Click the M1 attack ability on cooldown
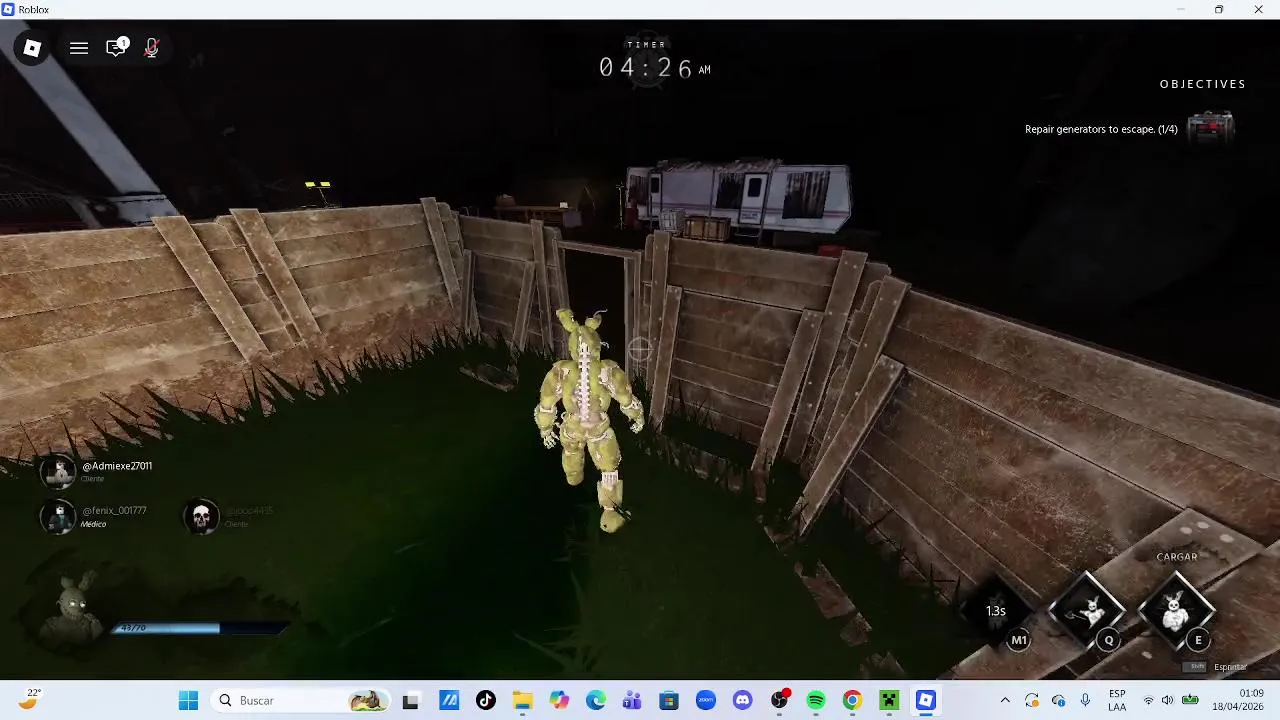This screenshot has height=720, width=1280. pos(997,612)
